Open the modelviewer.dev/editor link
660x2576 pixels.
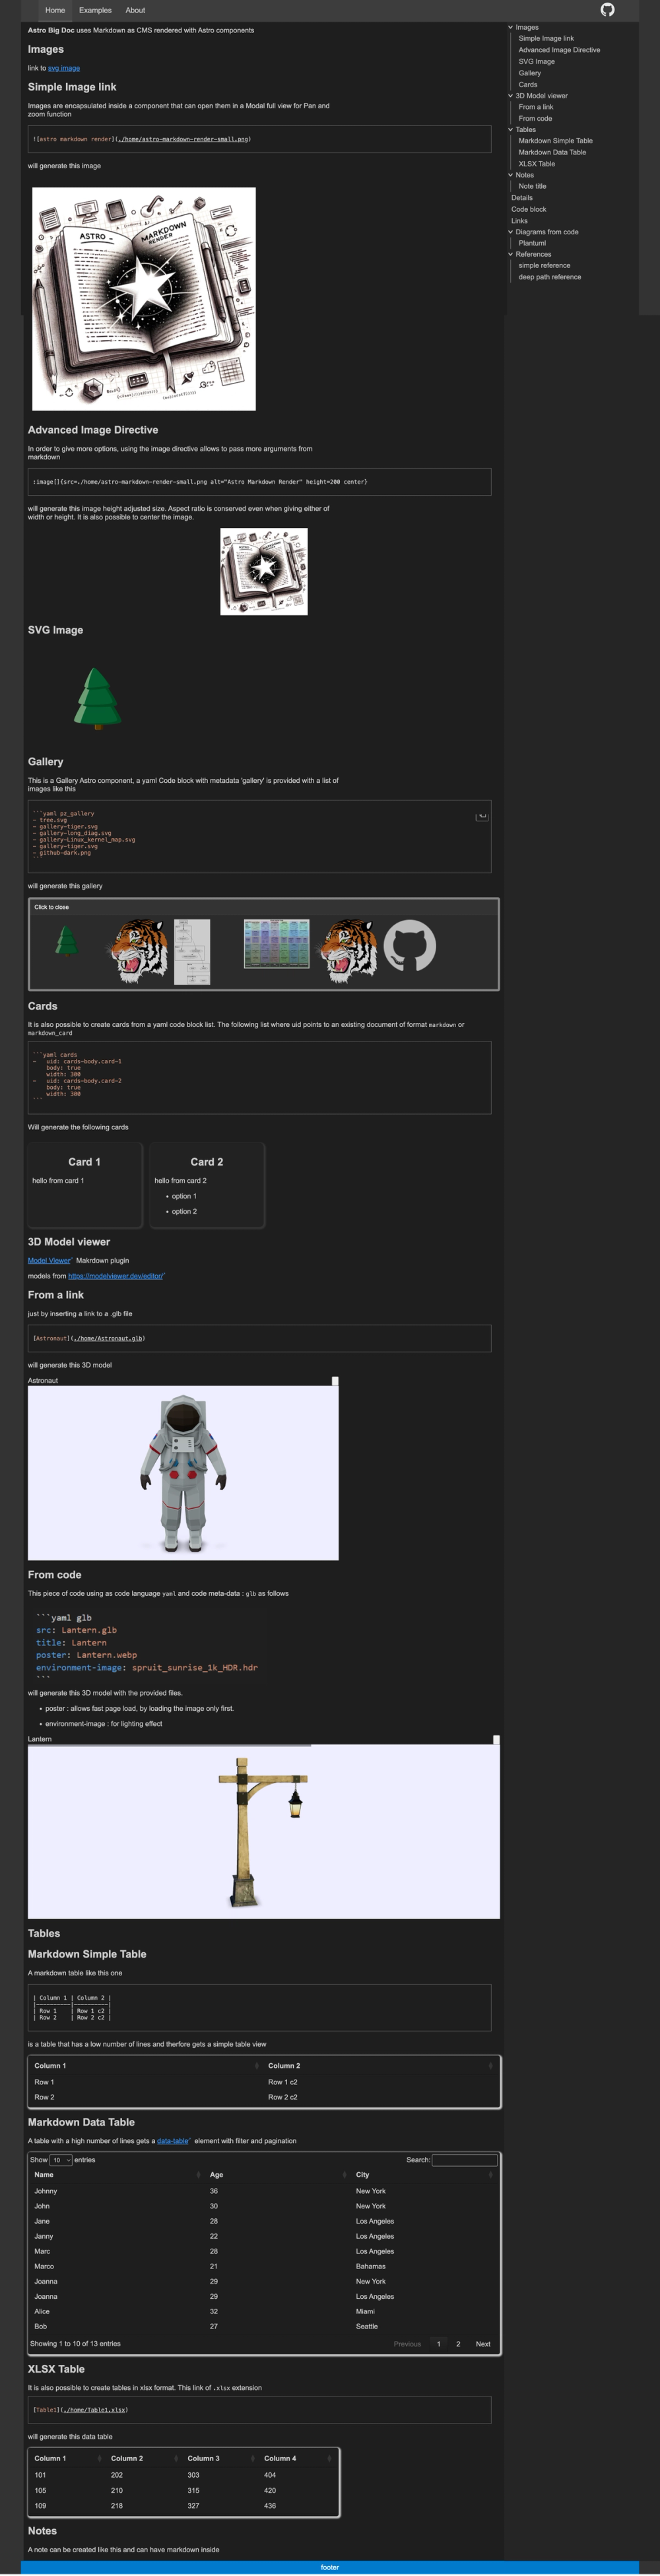[116, 1276]
